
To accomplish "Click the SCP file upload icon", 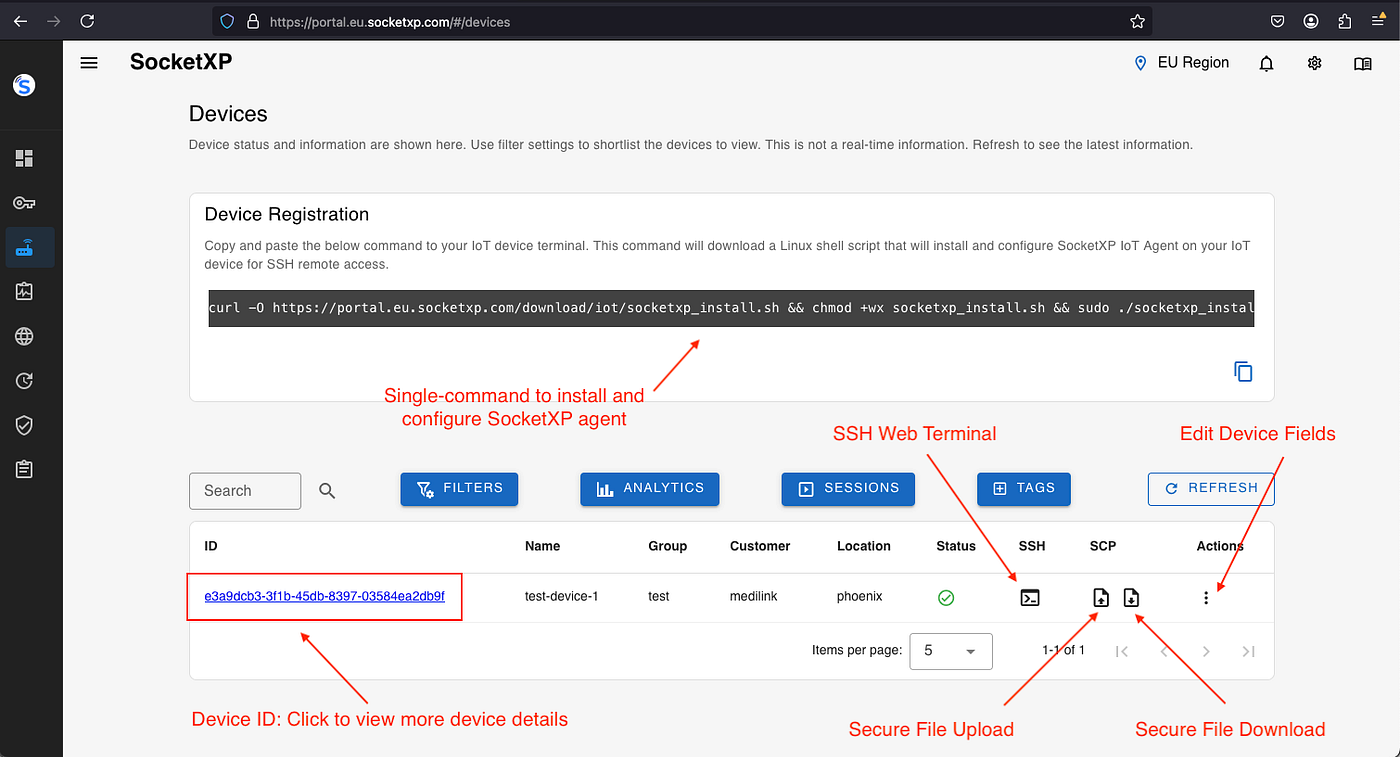I will click(x=1100, y=598).
